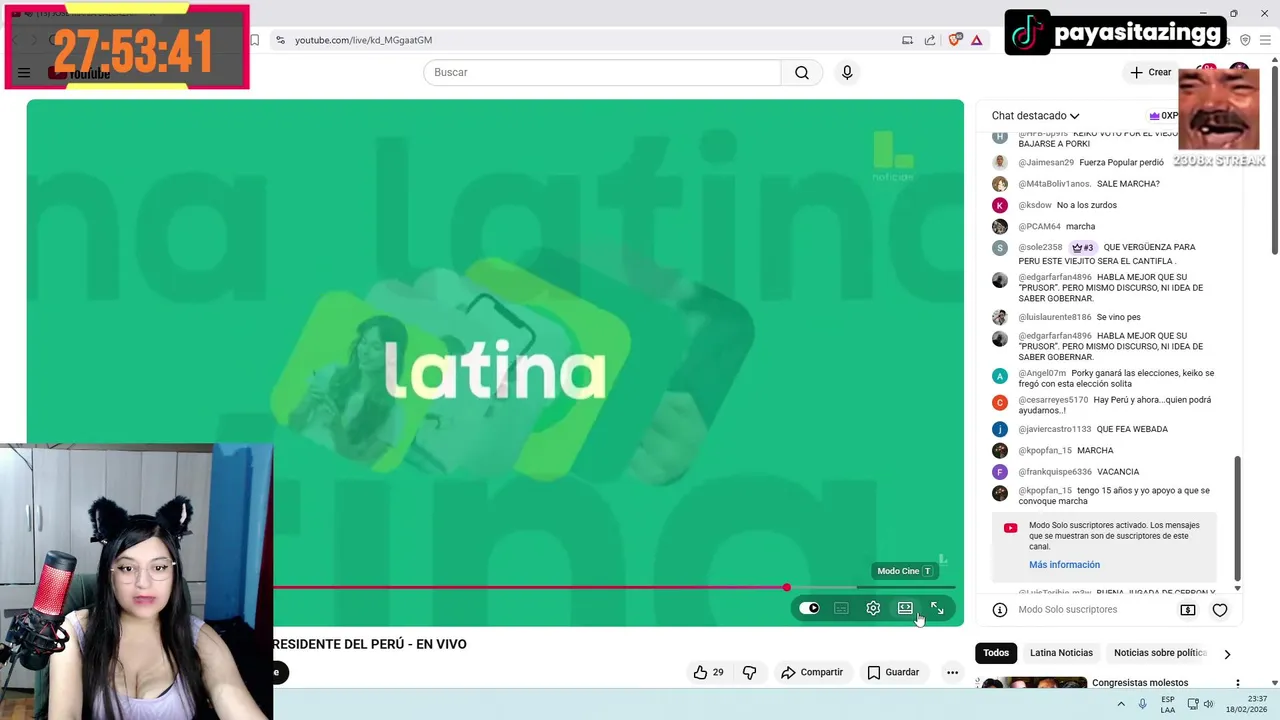
Task: Start voice search with the microphone icon
Action: coord(847,72)
